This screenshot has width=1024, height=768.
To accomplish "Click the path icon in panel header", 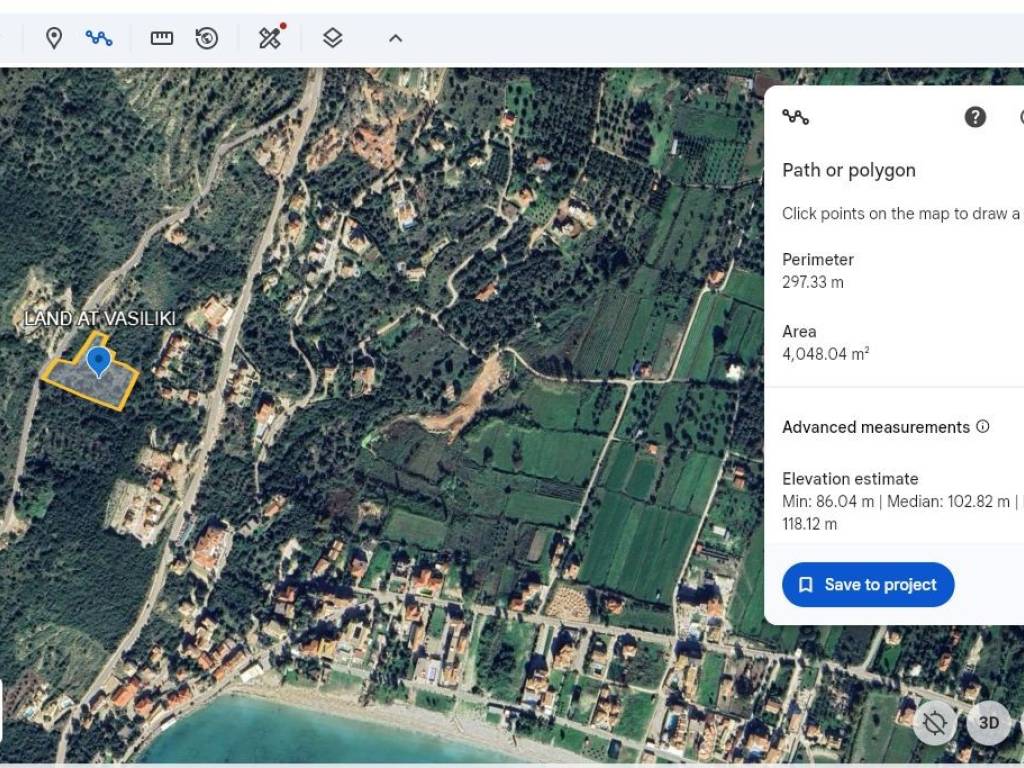I will 796,117.
